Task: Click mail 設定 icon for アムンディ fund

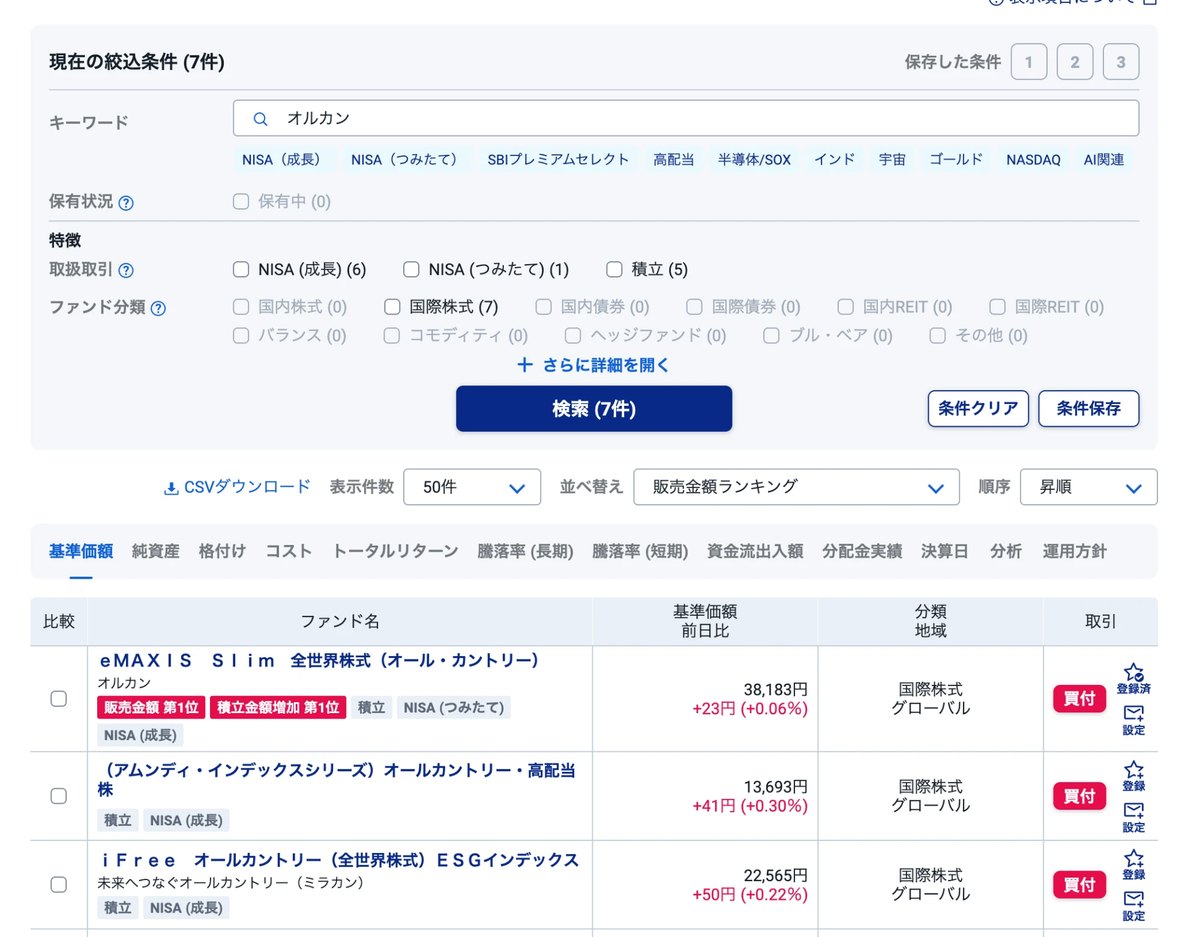Action: 1133,810
